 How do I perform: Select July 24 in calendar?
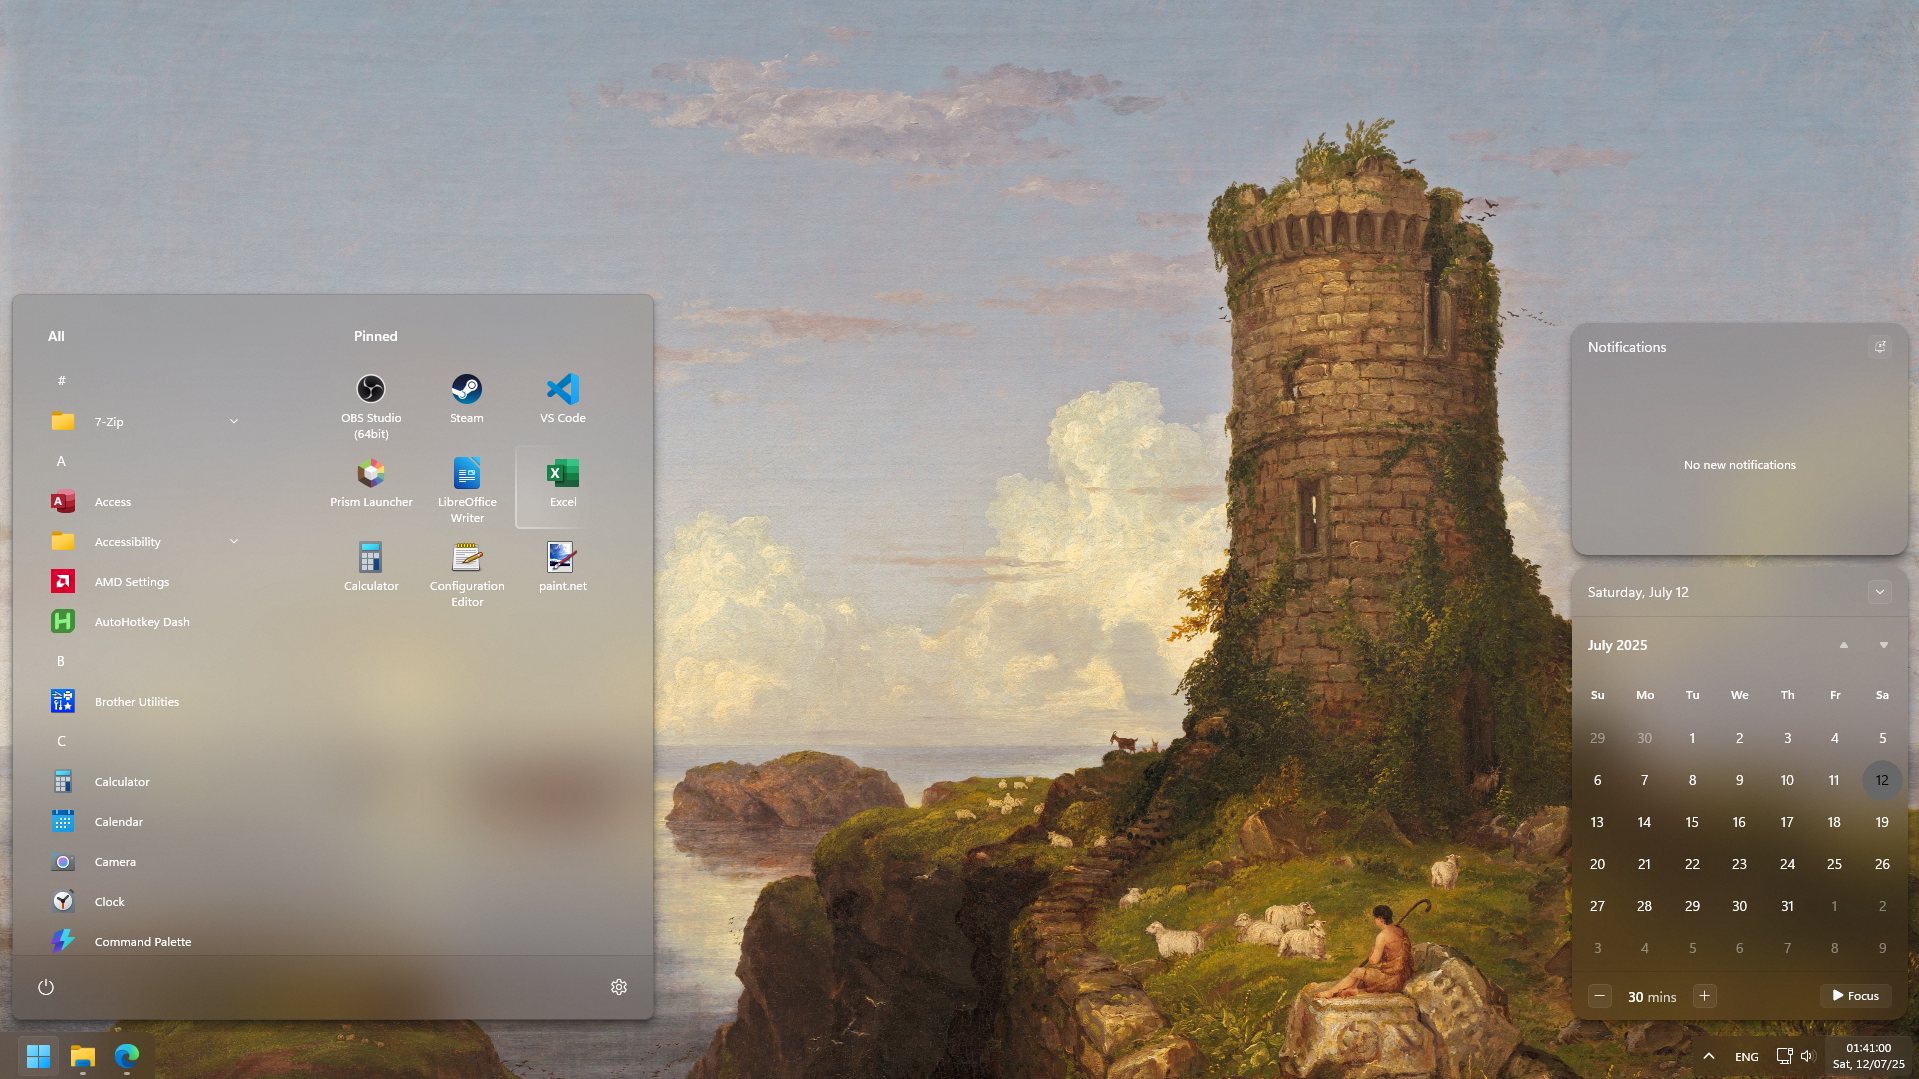[1787, 864]
